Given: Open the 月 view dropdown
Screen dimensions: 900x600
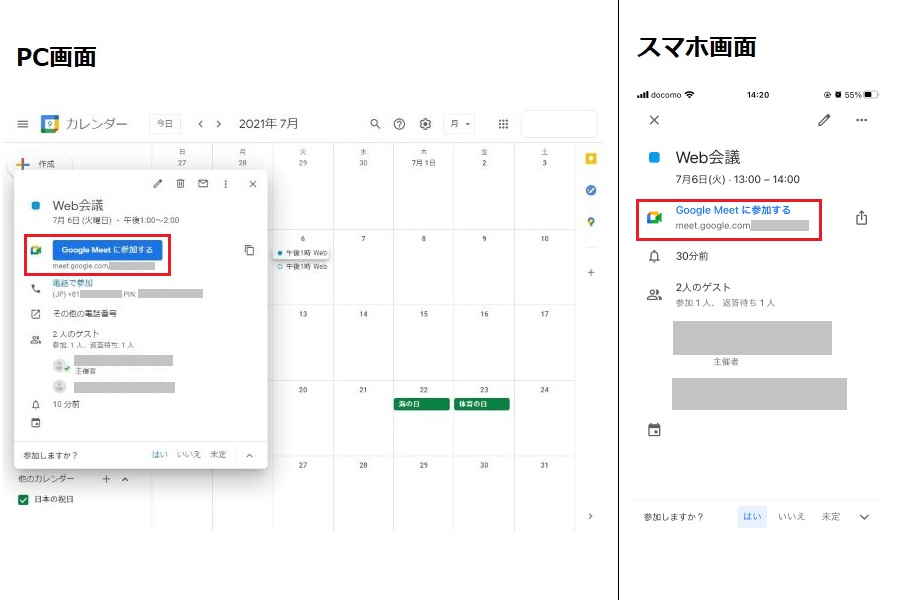Looking at the screenshot, I should point(462,124).
